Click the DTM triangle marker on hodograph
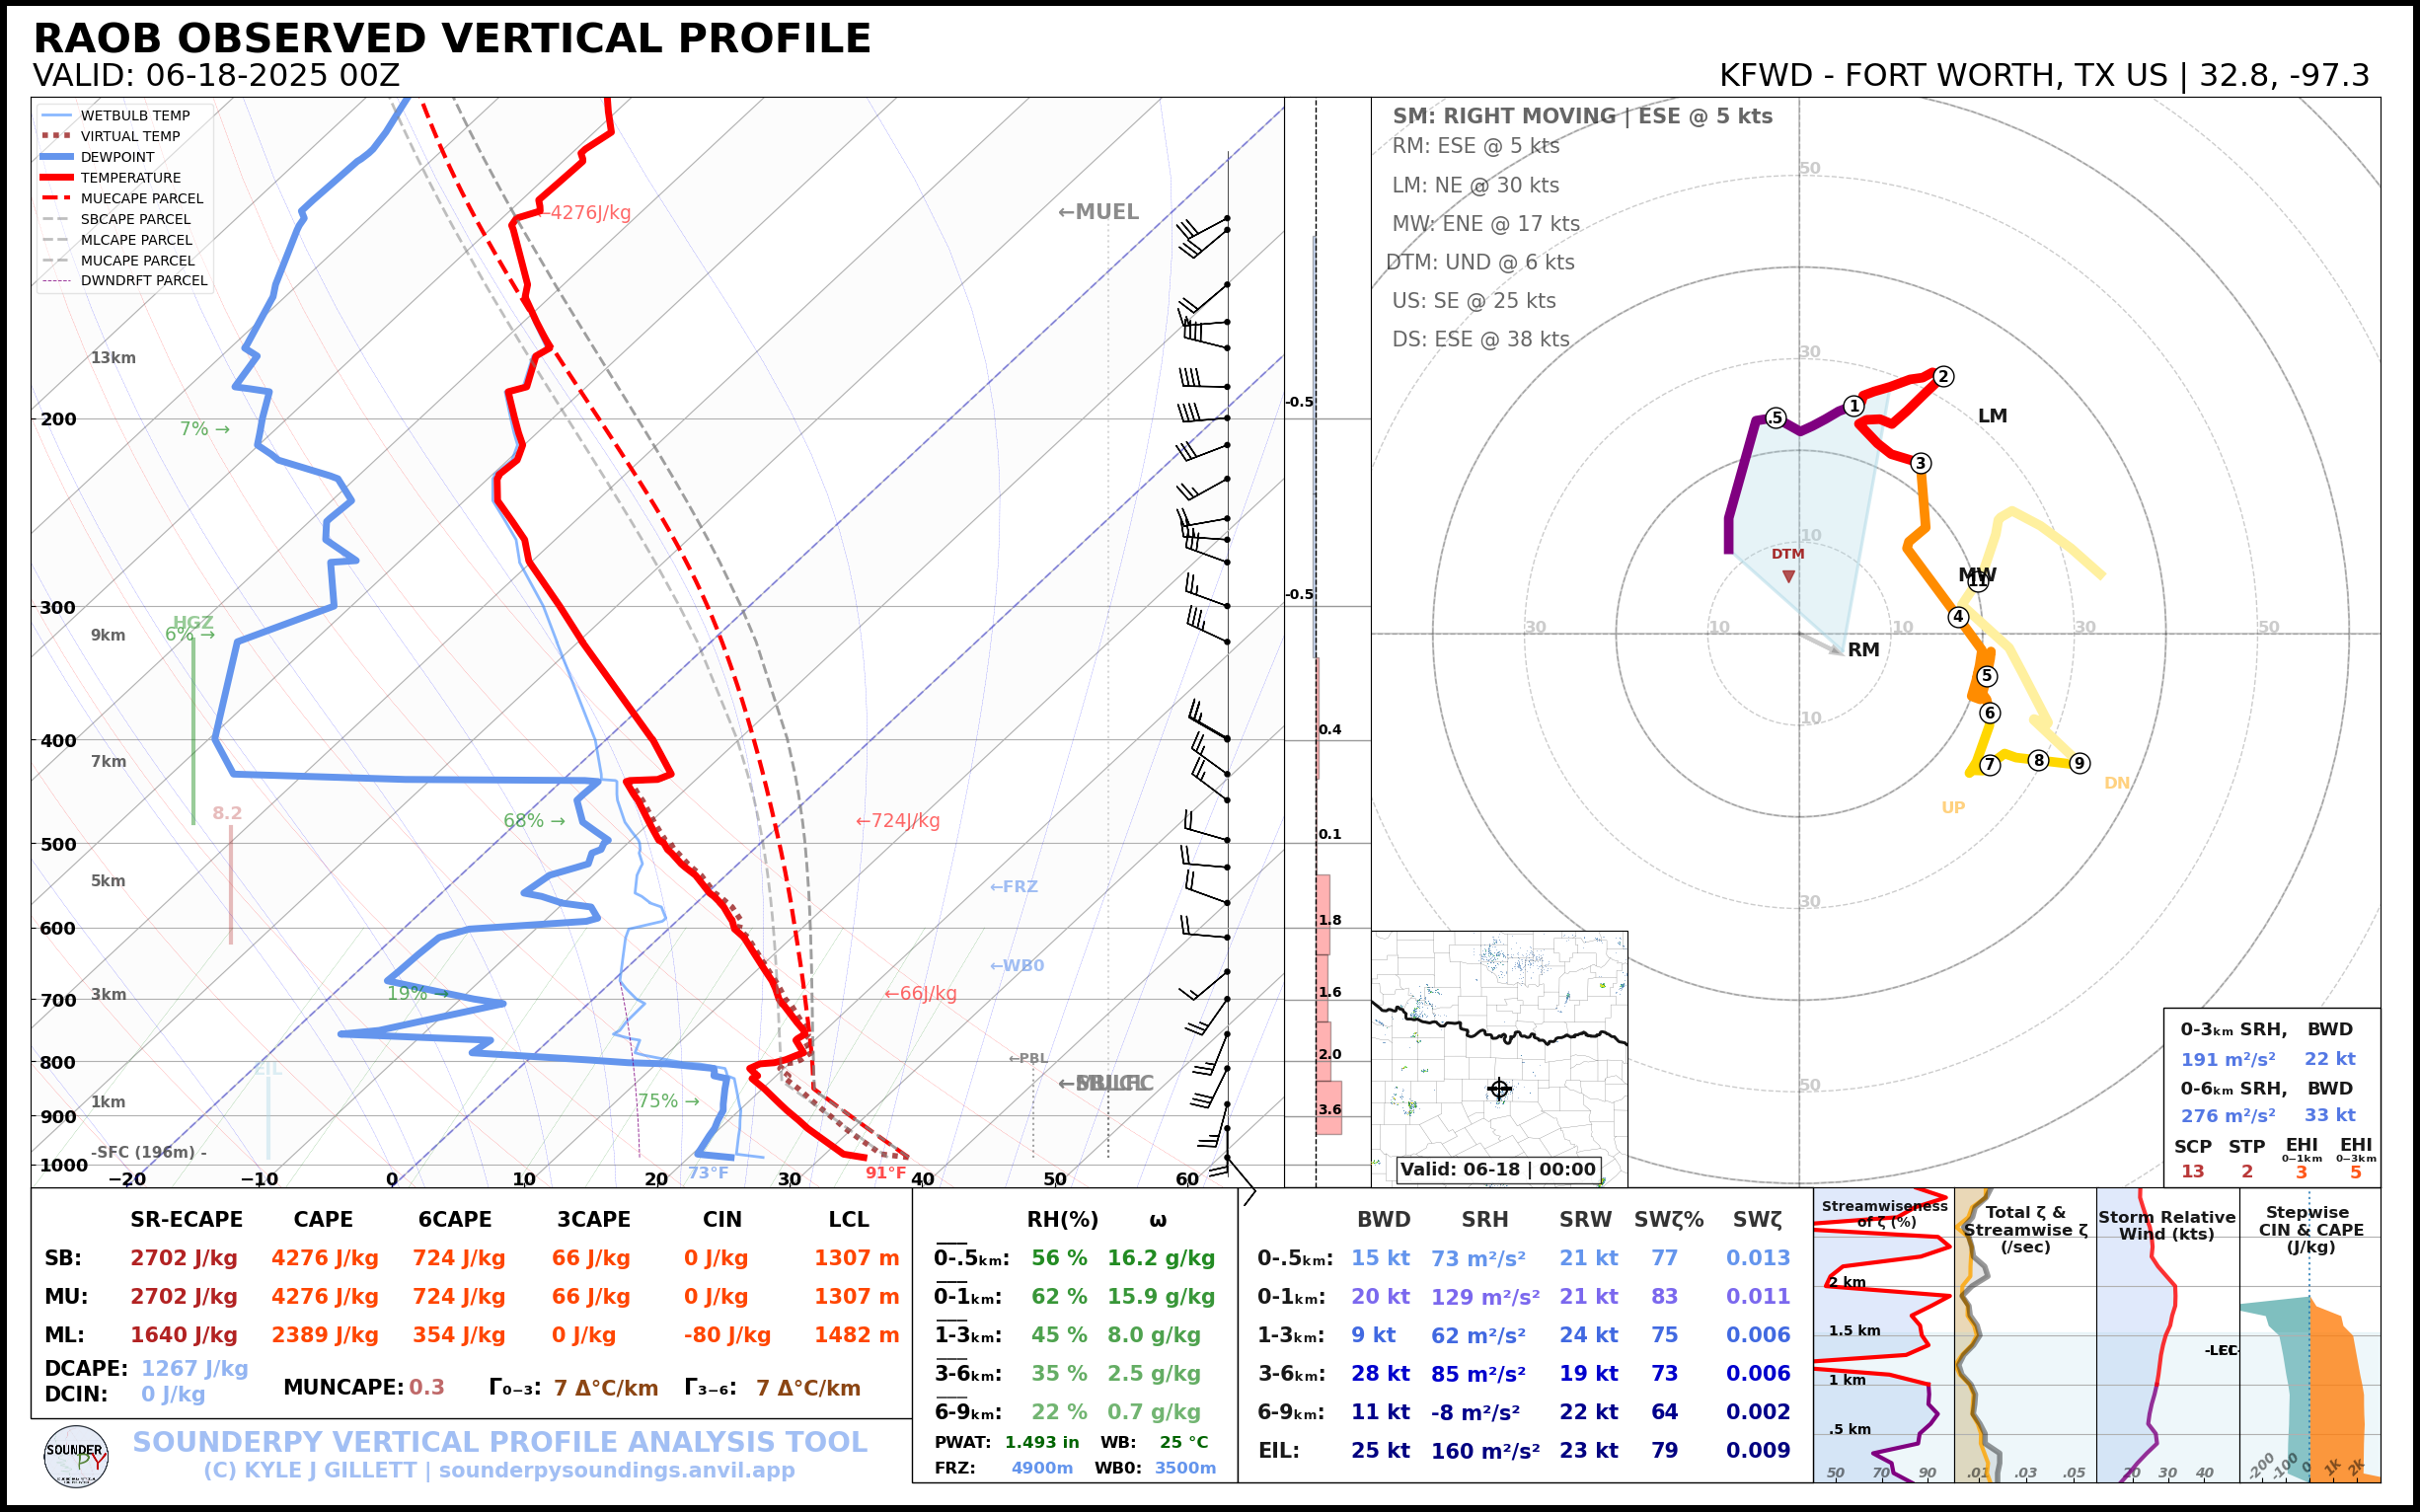2420x1512 pixels. (x=1788, y=576)
